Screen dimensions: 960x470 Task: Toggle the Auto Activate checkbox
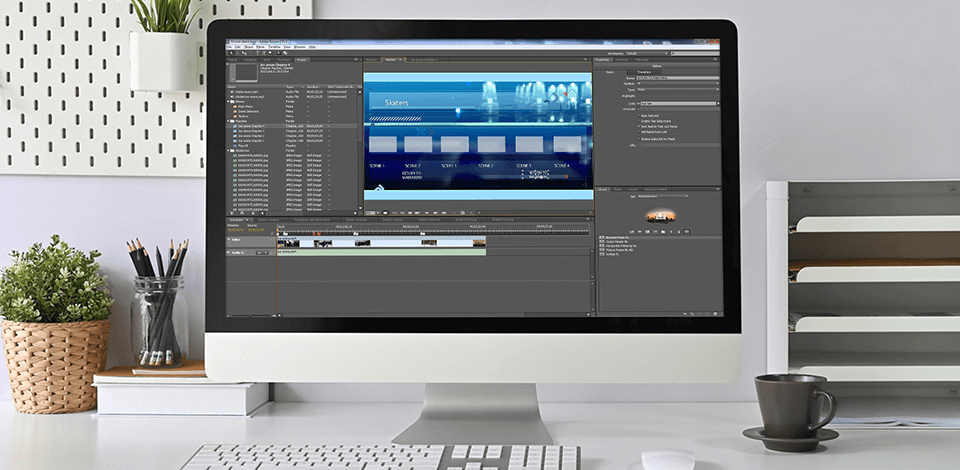[640, 115]
